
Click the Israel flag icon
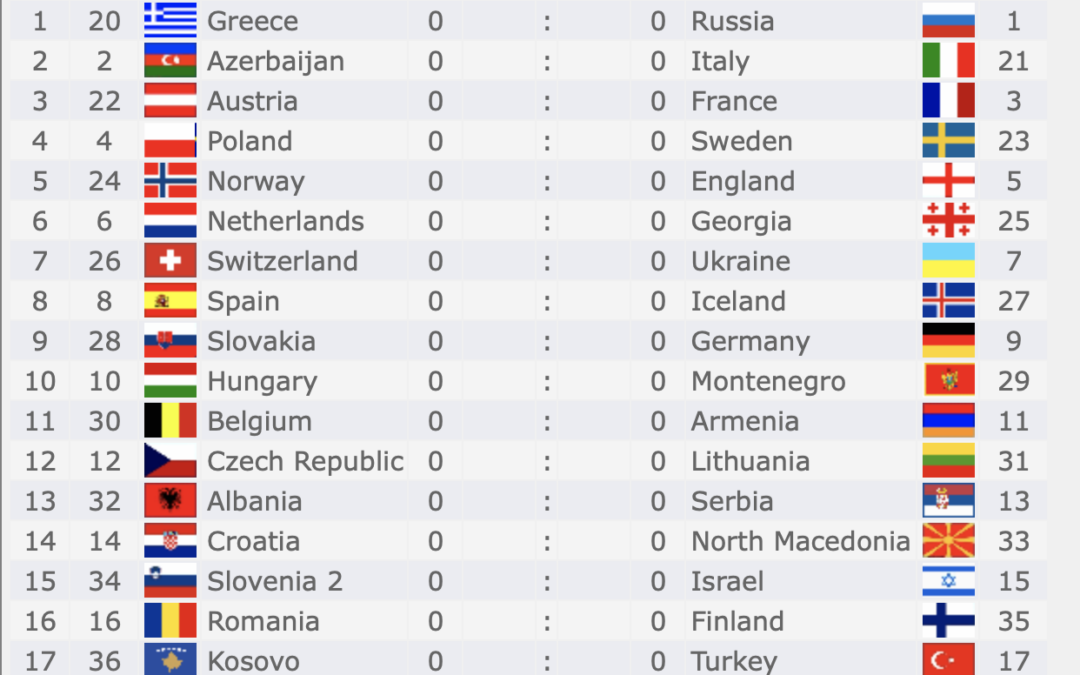point(948,581)
